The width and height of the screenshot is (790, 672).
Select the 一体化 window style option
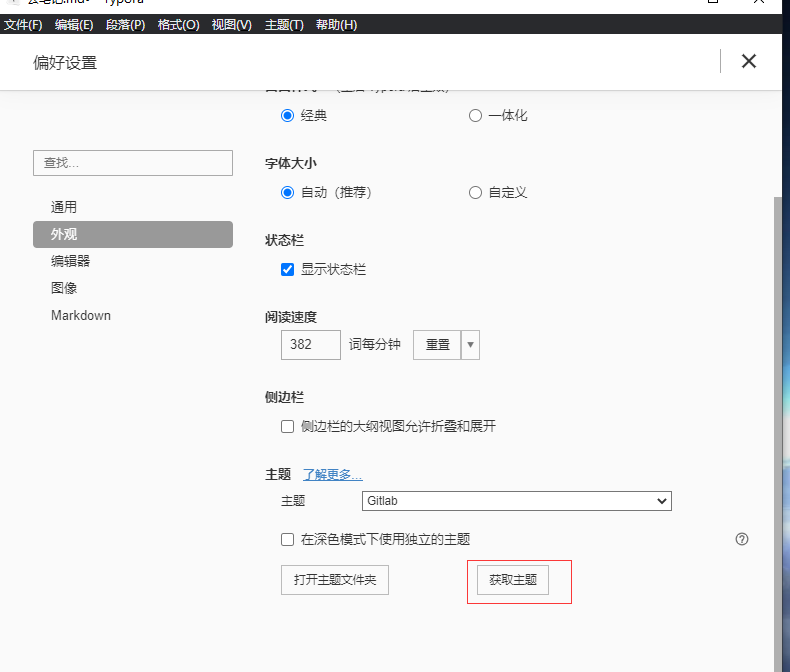pyautogui.click(x=475, y=115)
